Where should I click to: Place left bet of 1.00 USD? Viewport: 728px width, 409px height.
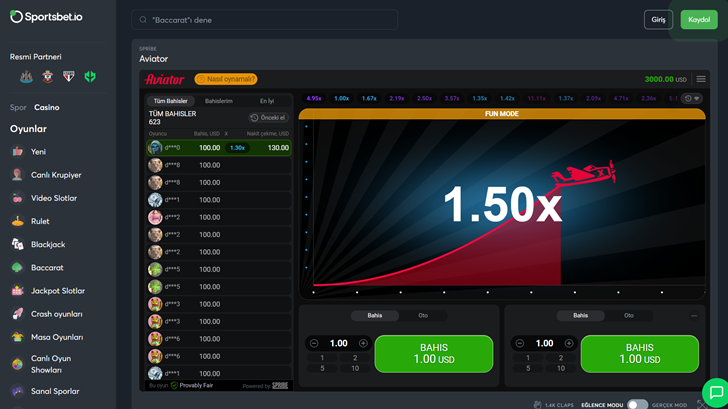tap(434, 354)
